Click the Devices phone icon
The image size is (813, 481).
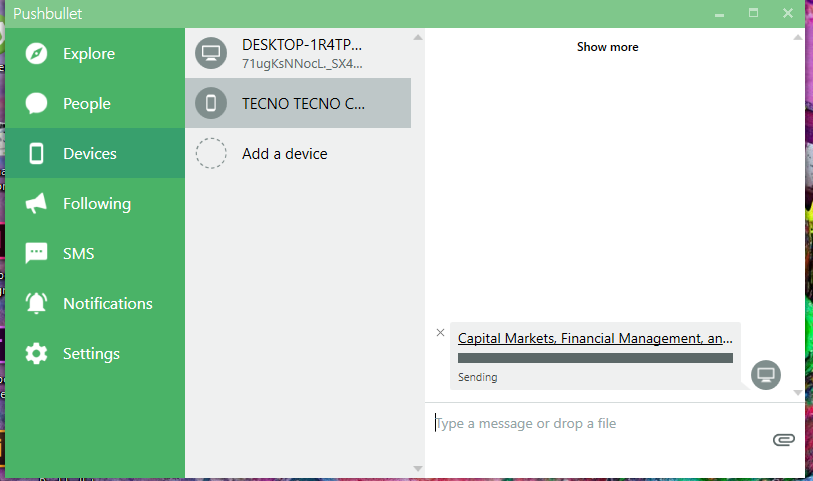click(36, 153)
